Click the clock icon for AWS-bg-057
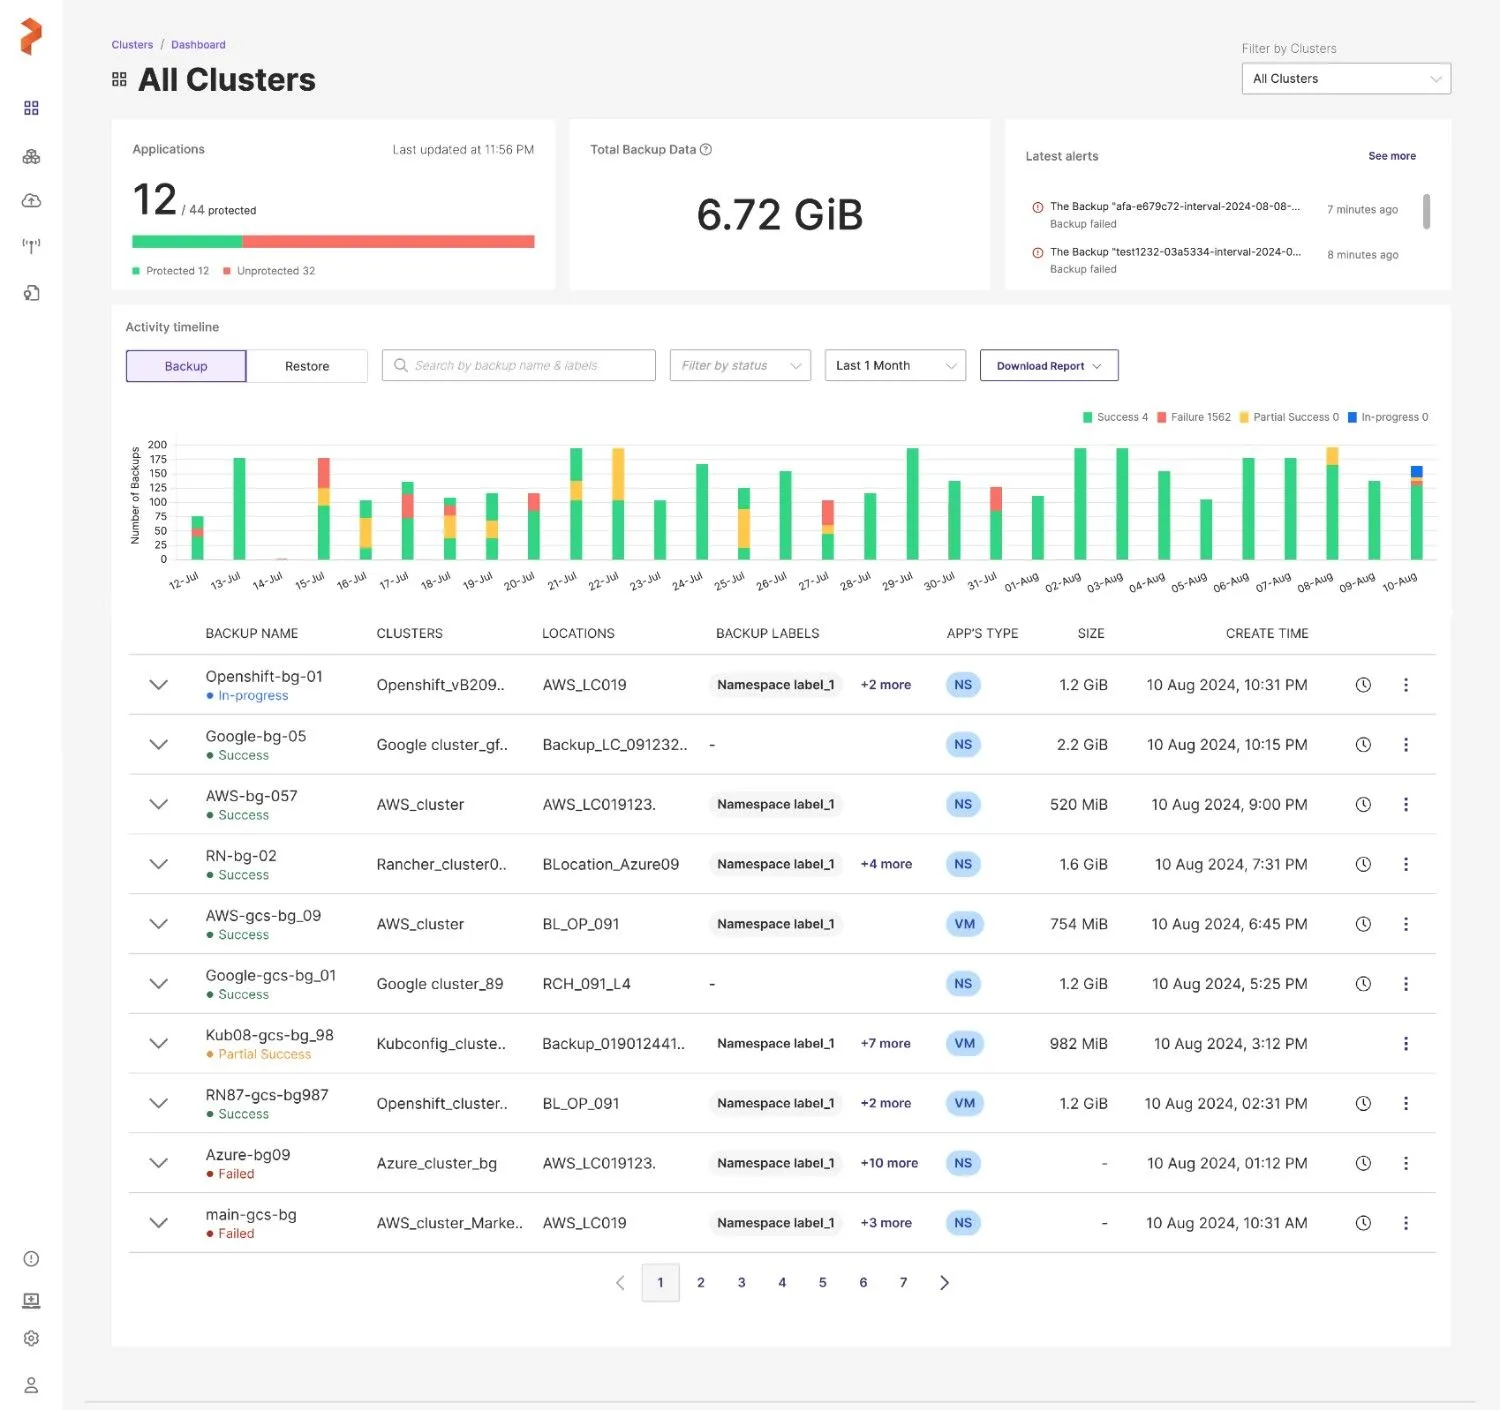 point(1363,805)
